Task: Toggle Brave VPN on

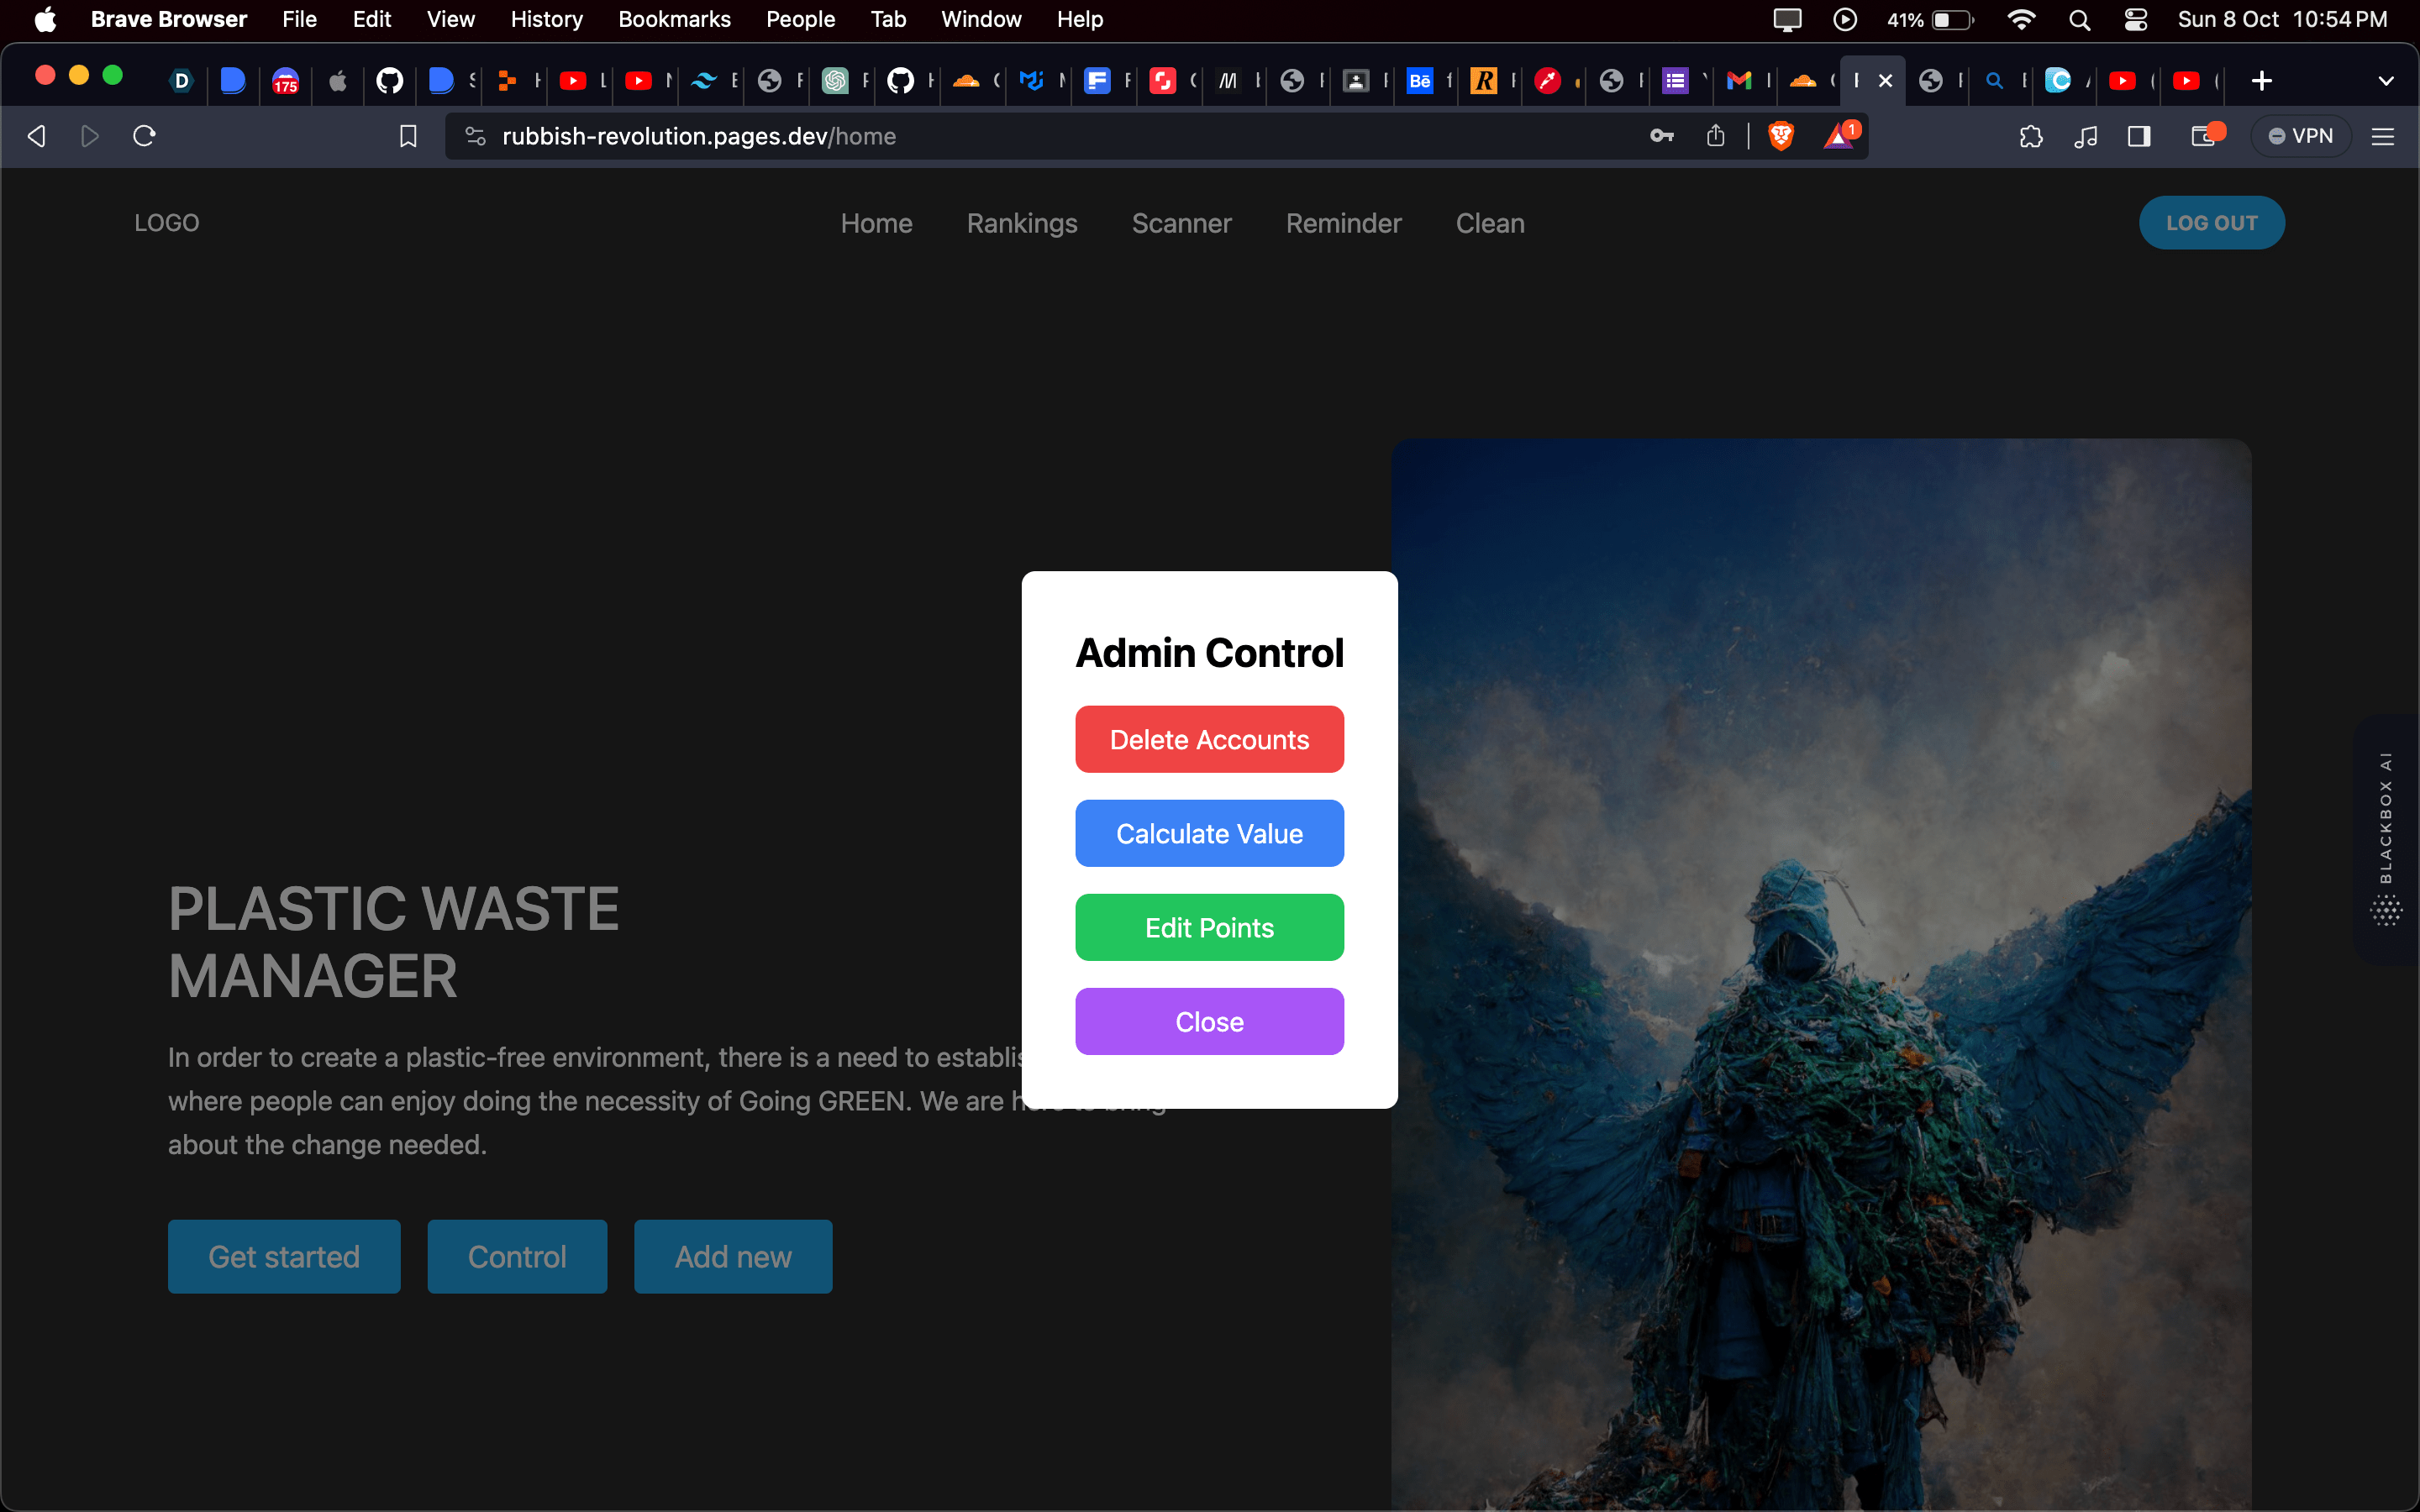Action: coord(2300,136)
